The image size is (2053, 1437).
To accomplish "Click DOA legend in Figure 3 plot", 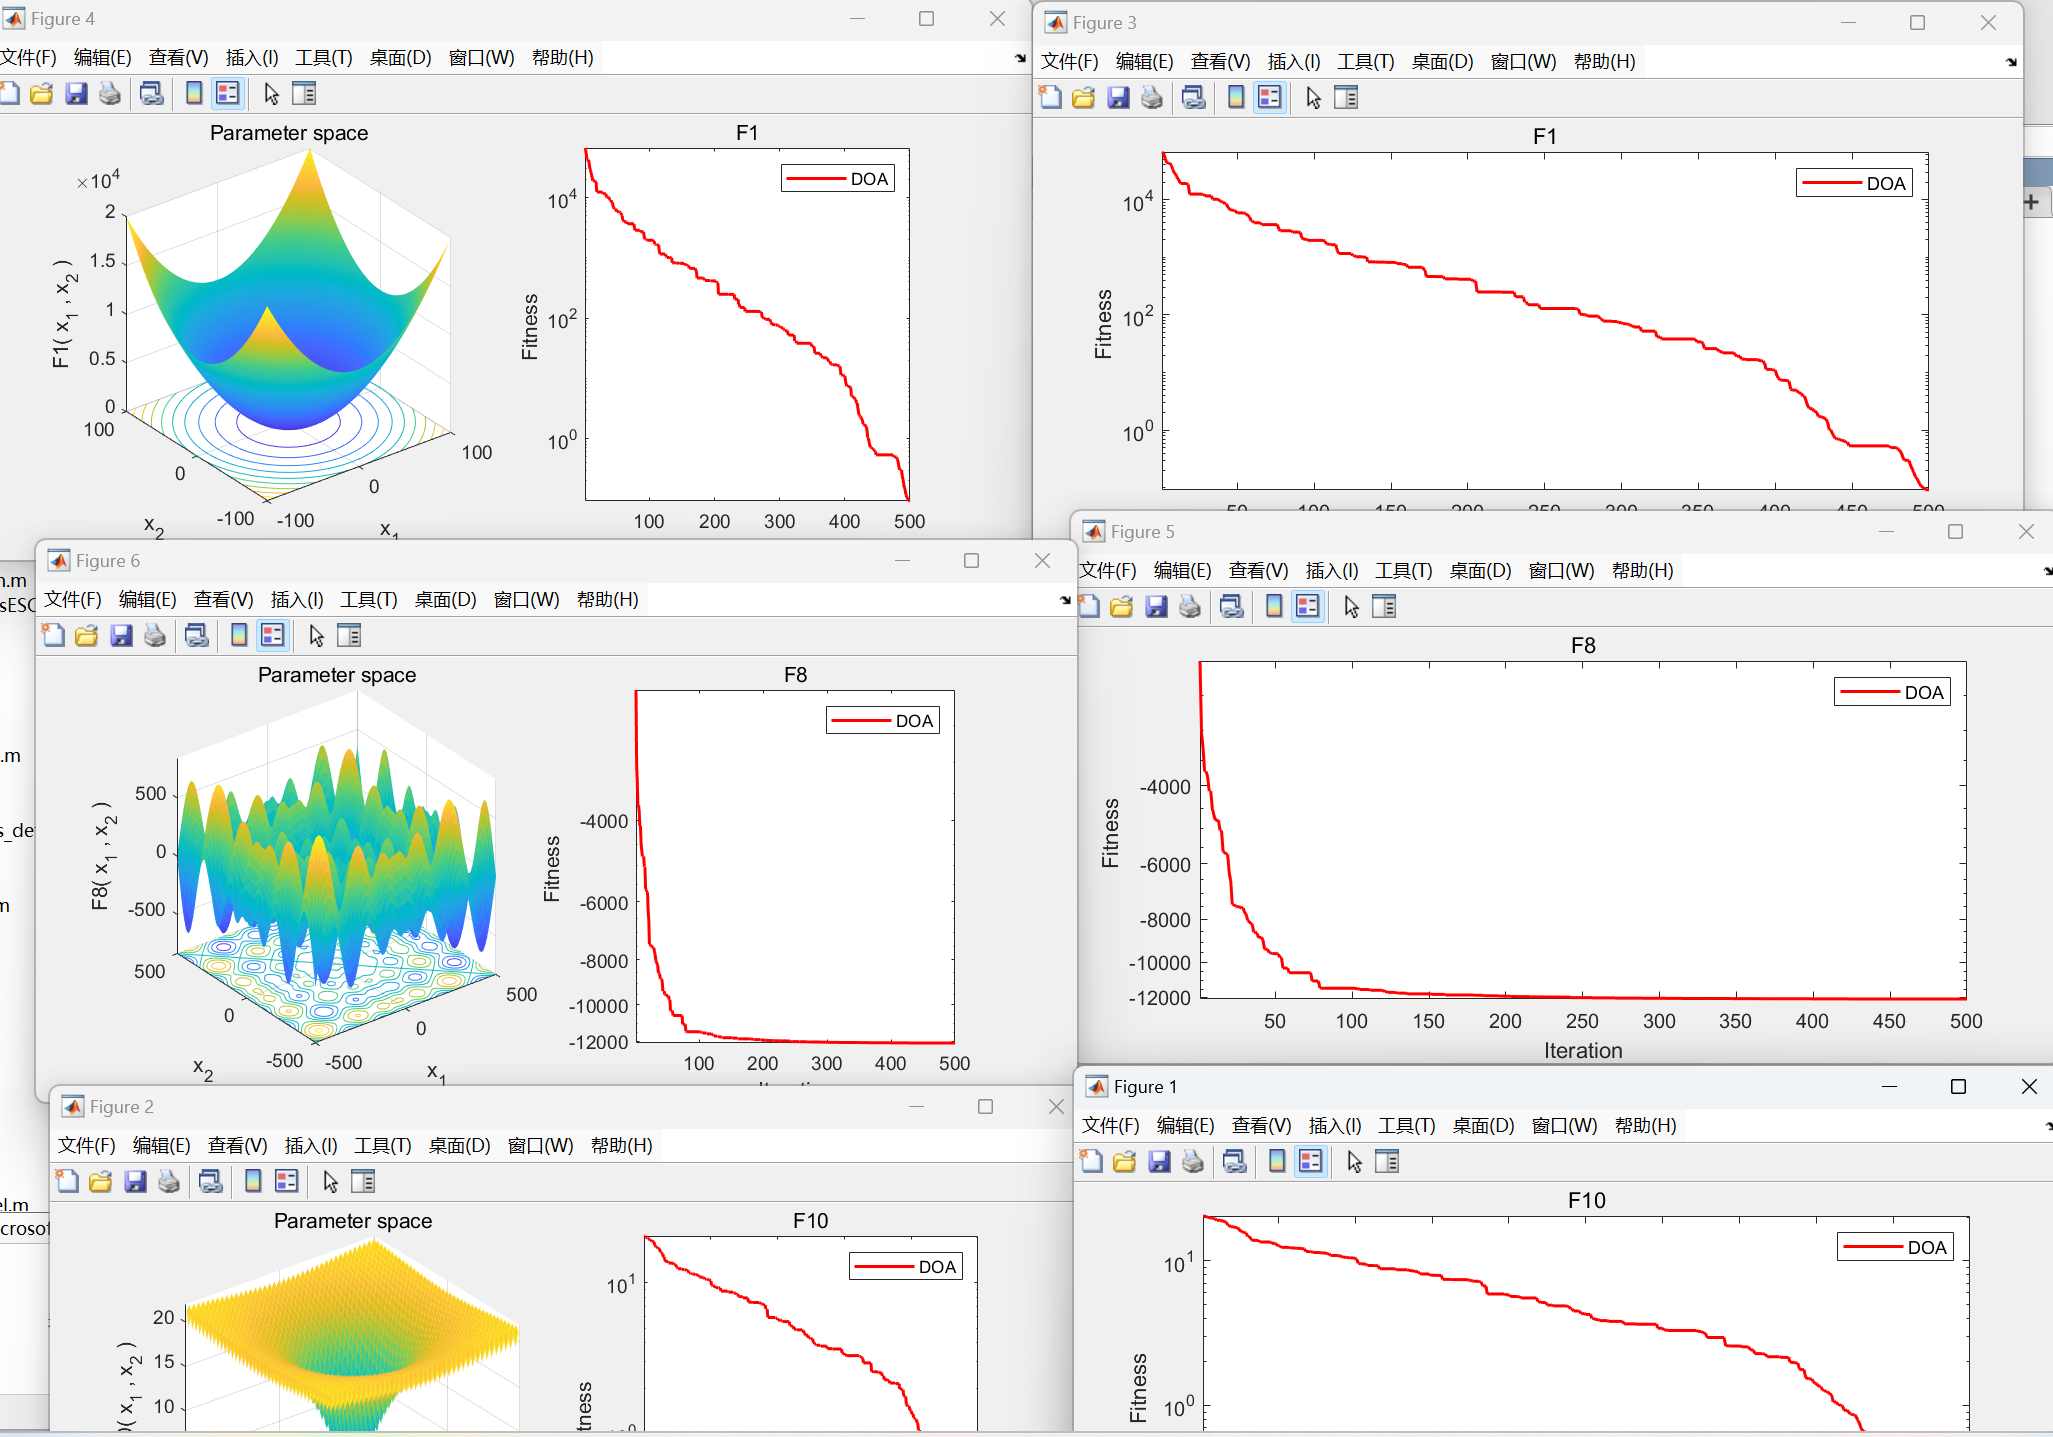I will coord(1854,184).
